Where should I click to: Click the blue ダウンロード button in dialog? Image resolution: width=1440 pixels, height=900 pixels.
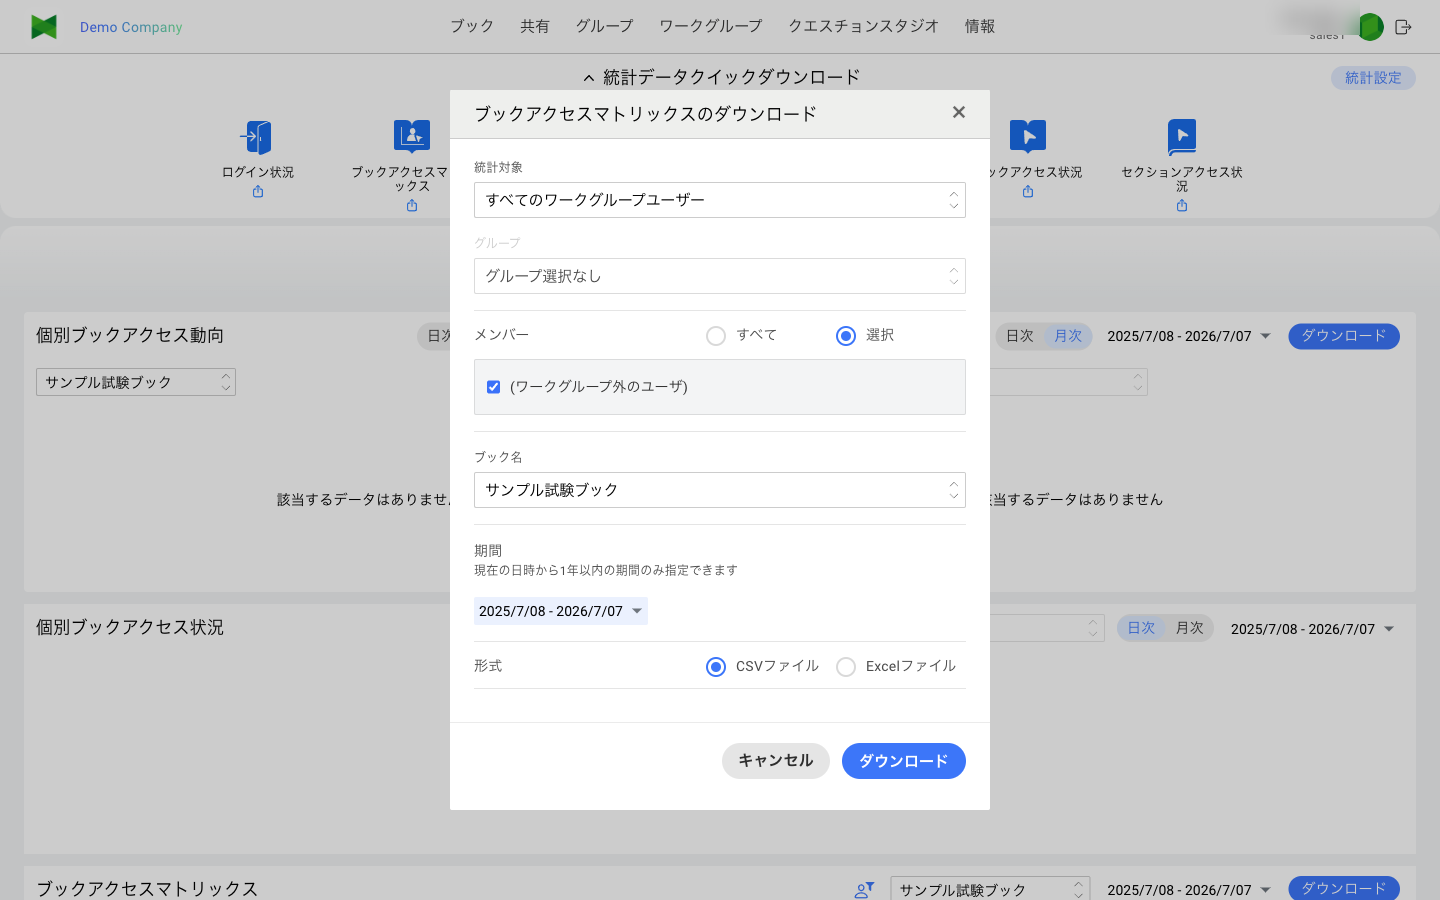click(x=904, y=761)
